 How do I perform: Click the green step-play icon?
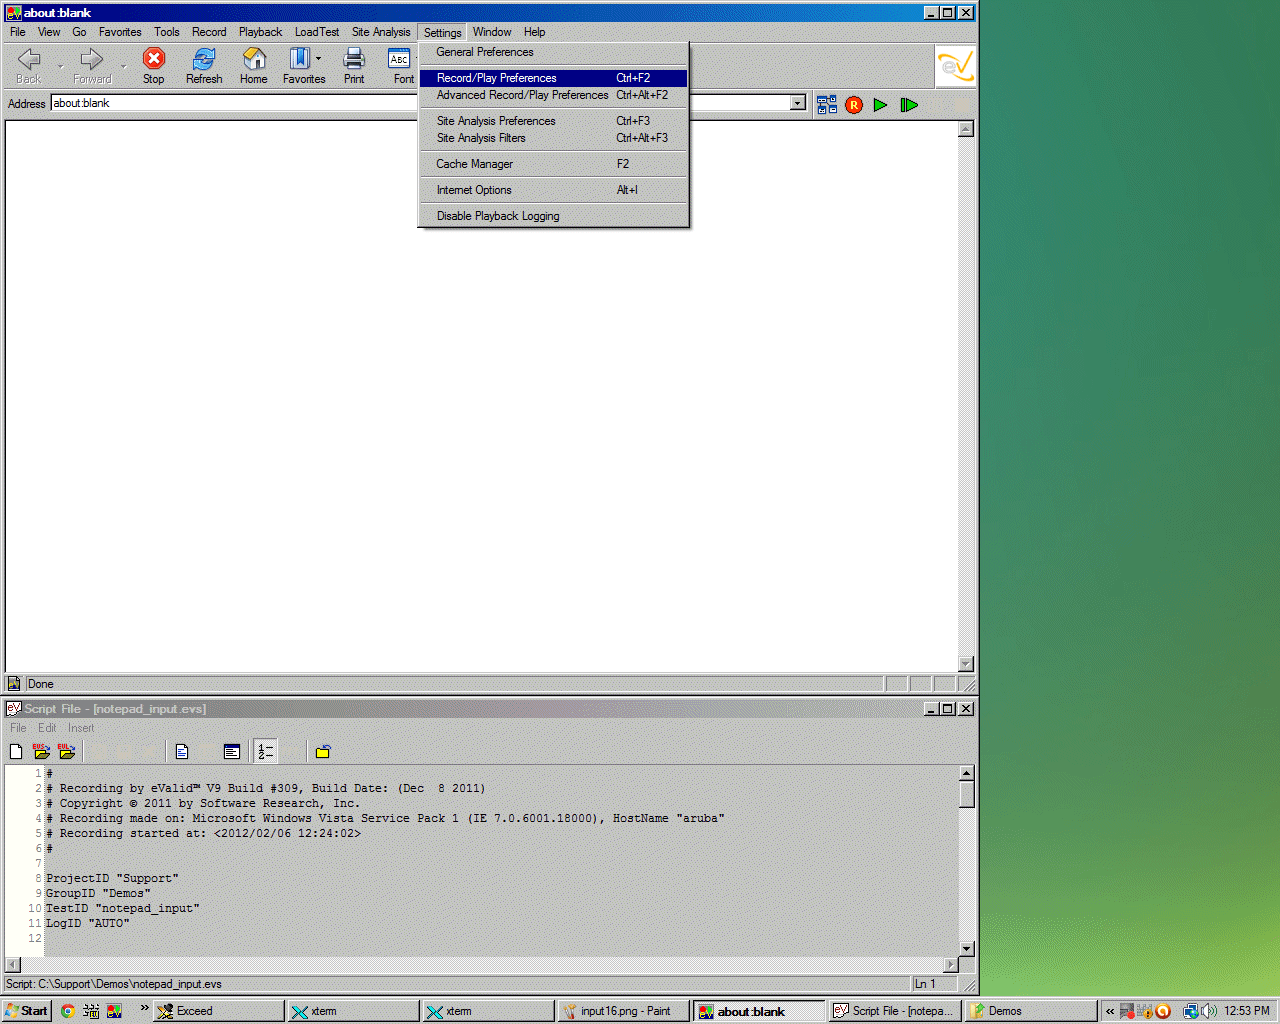click(909, 105)
